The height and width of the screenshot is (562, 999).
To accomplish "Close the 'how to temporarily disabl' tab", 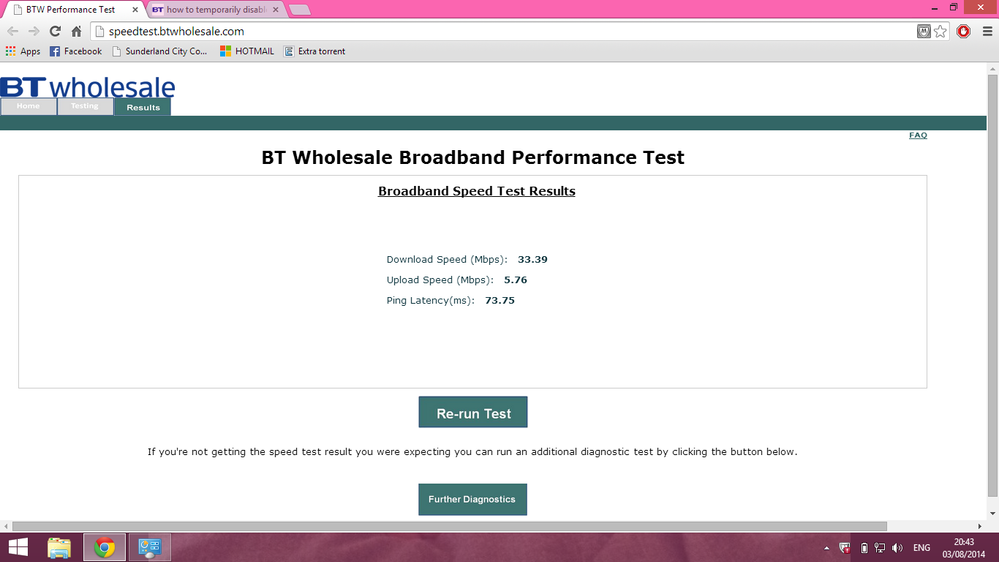I will click(x=275, y=10).
